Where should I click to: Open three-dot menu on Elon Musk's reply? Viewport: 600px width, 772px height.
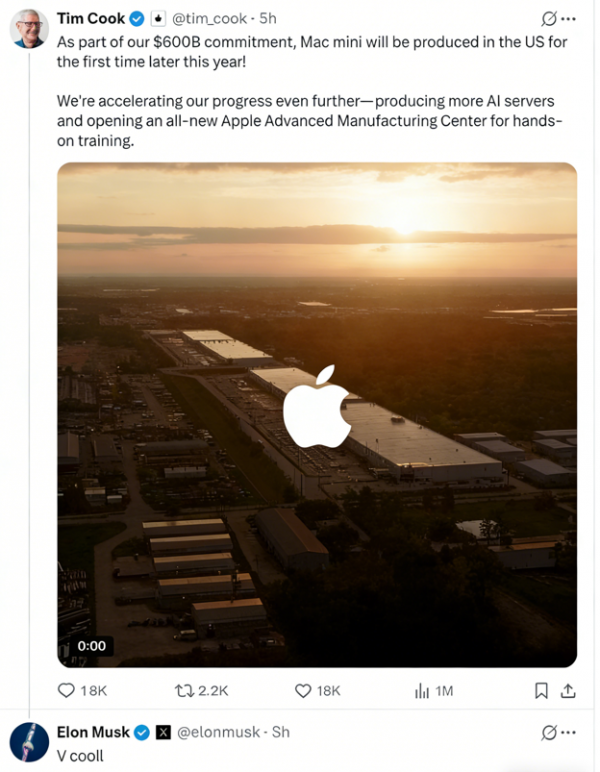click(x=568, y=733)
